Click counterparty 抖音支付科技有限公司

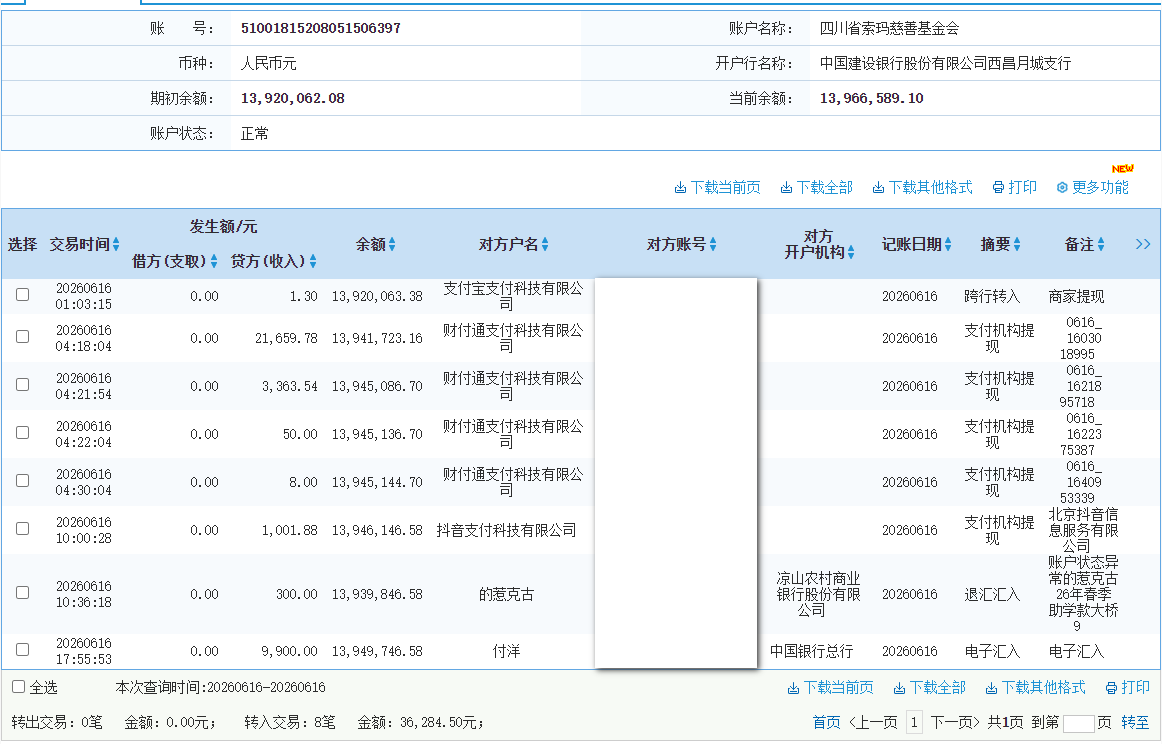click(x=506, y=531)
